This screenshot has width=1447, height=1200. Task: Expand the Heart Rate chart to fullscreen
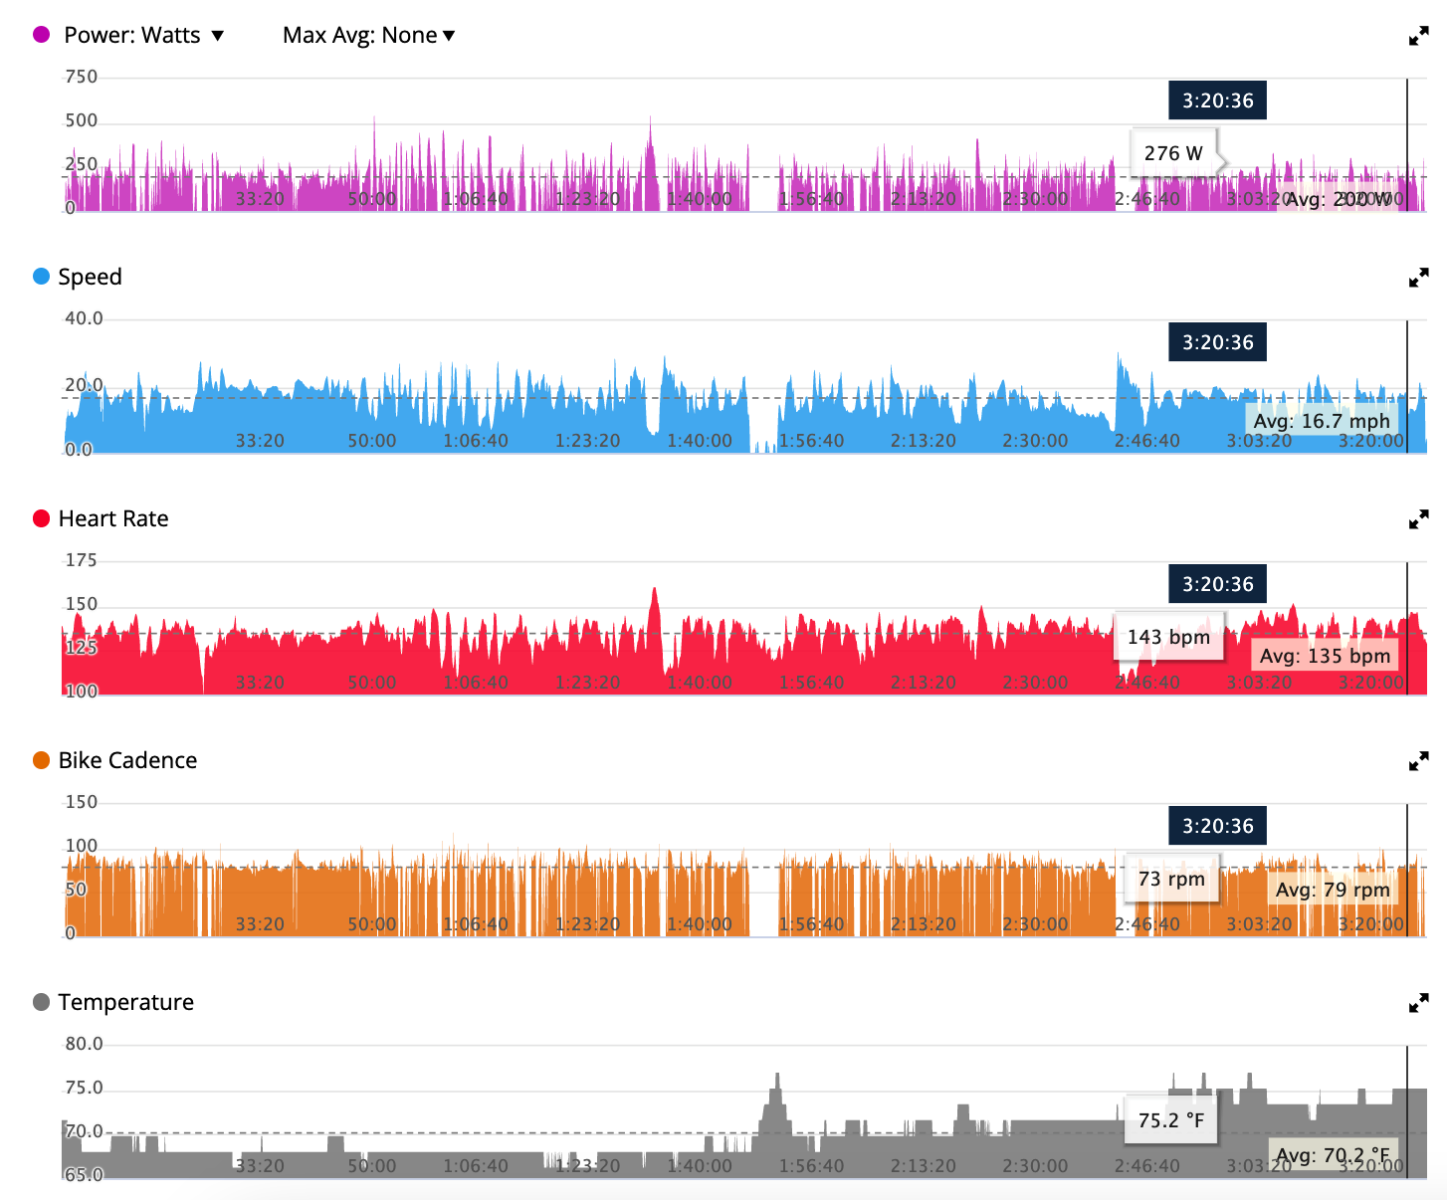click(x=1418, y=520)
